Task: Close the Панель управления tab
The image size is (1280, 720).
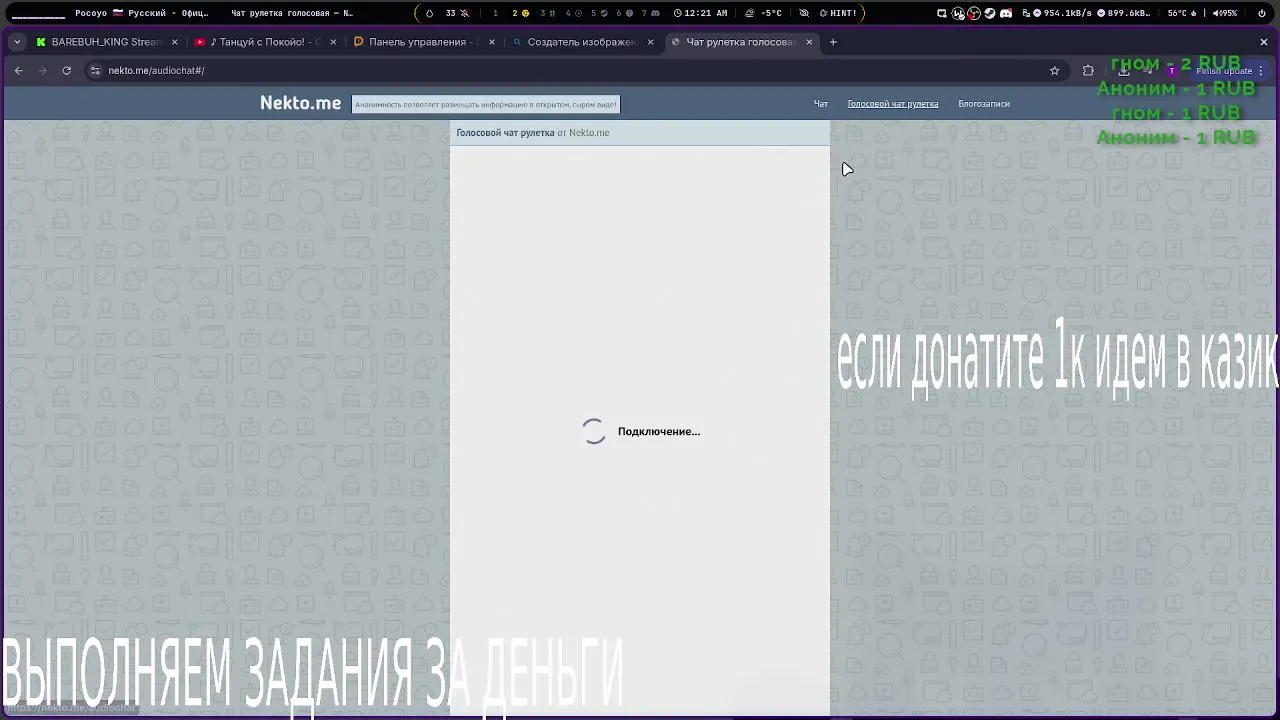Action: [x=492, y=42]
